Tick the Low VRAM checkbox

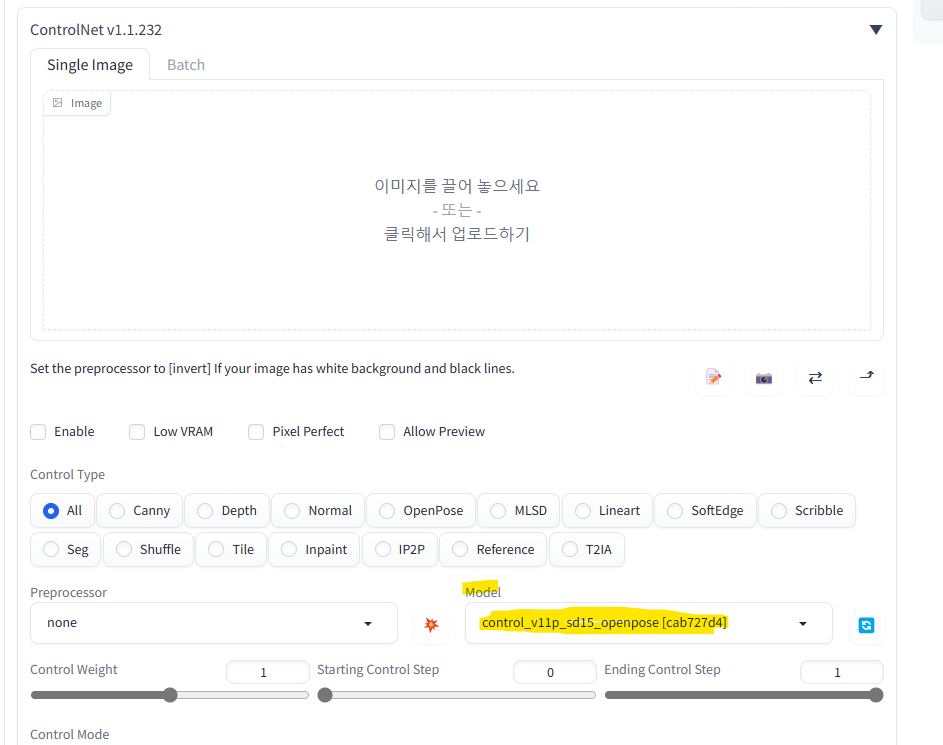137,432
